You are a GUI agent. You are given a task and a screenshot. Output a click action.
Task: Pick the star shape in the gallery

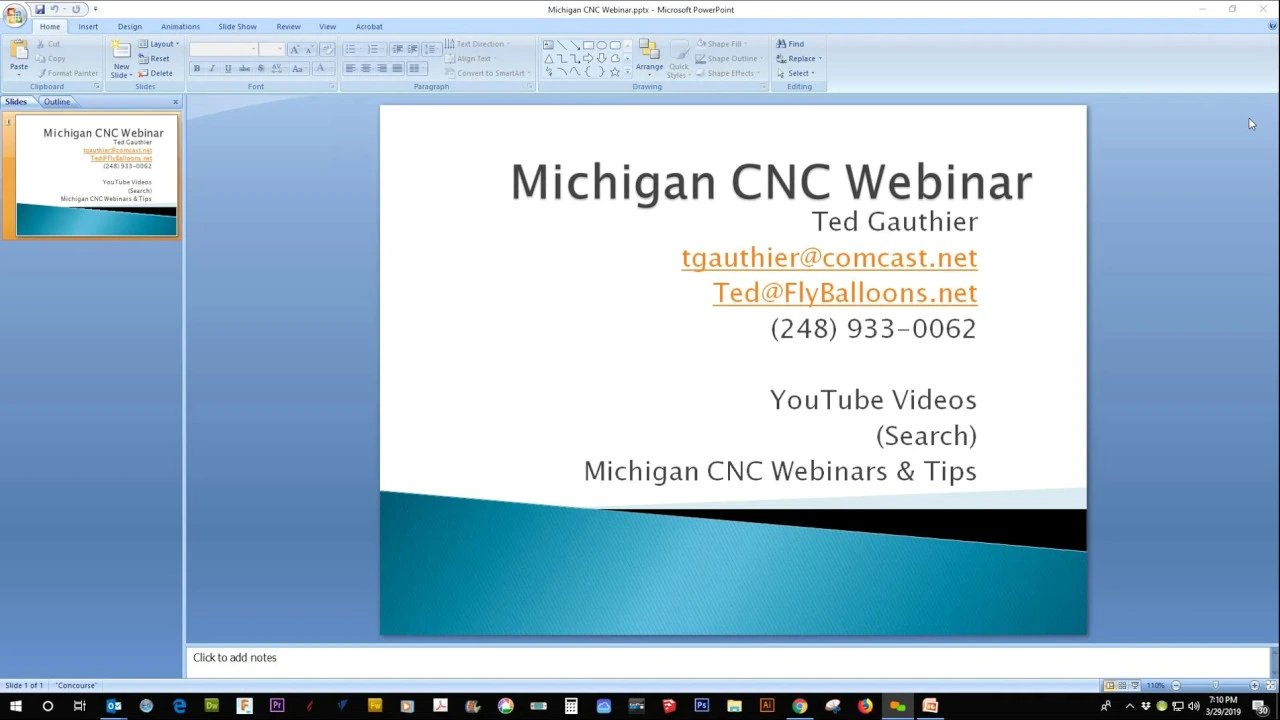tap(615, 72)
